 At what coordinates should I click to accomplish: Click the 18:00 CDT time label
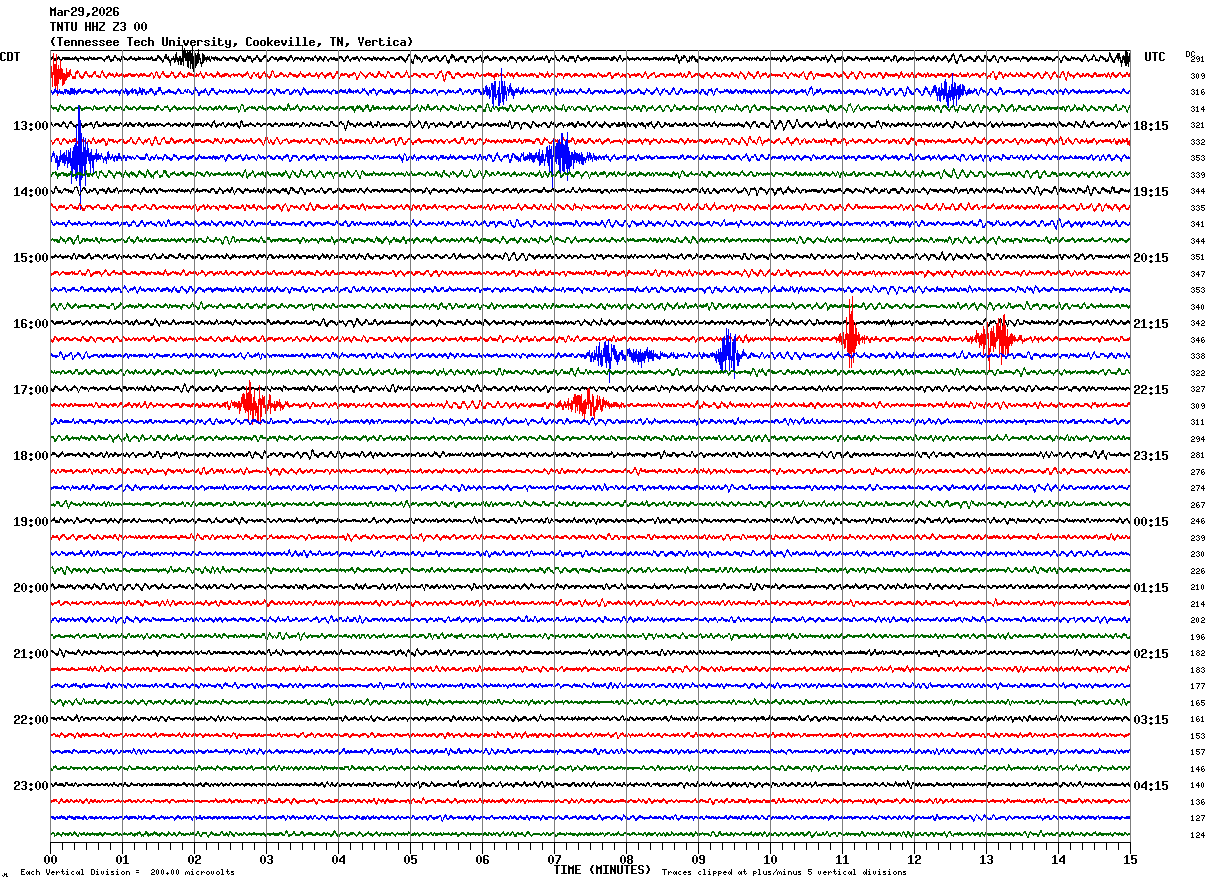click(x=30, y=456)
